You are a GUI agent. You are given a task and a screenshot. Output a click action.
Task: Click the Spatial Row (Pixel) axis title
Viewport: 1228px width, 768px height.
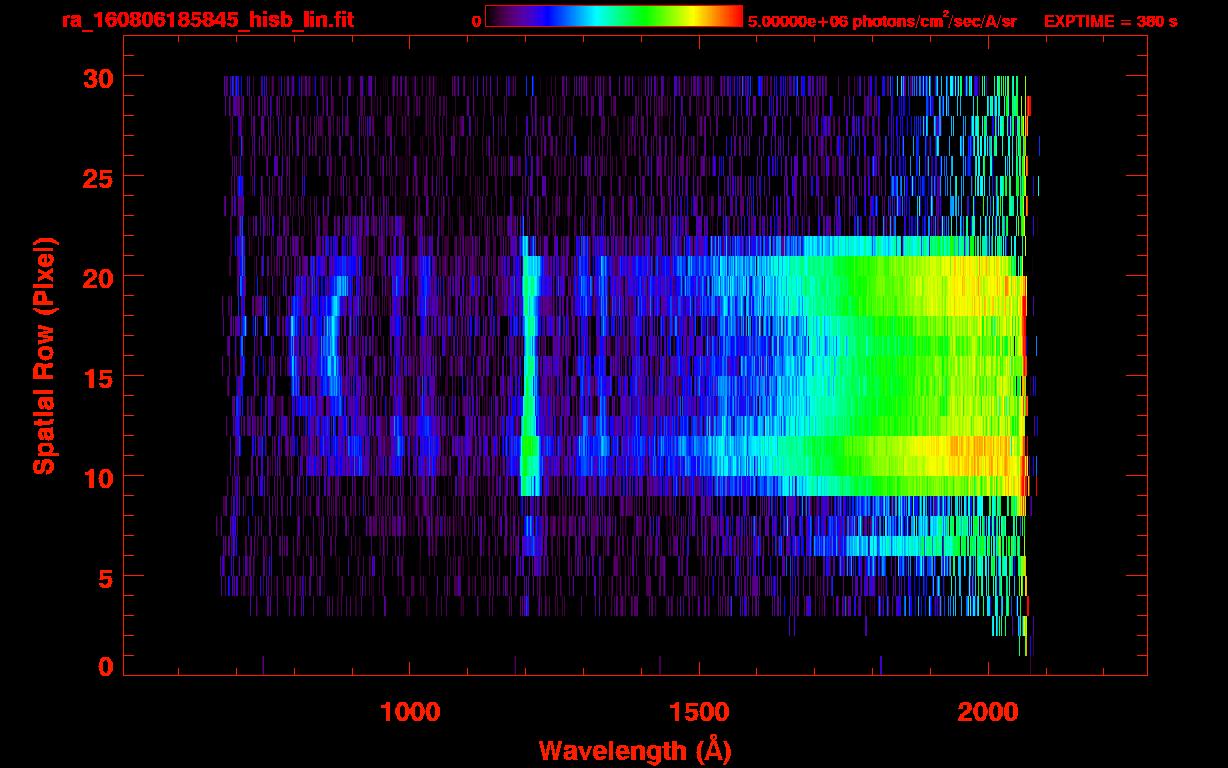click(x=44, y=355)
